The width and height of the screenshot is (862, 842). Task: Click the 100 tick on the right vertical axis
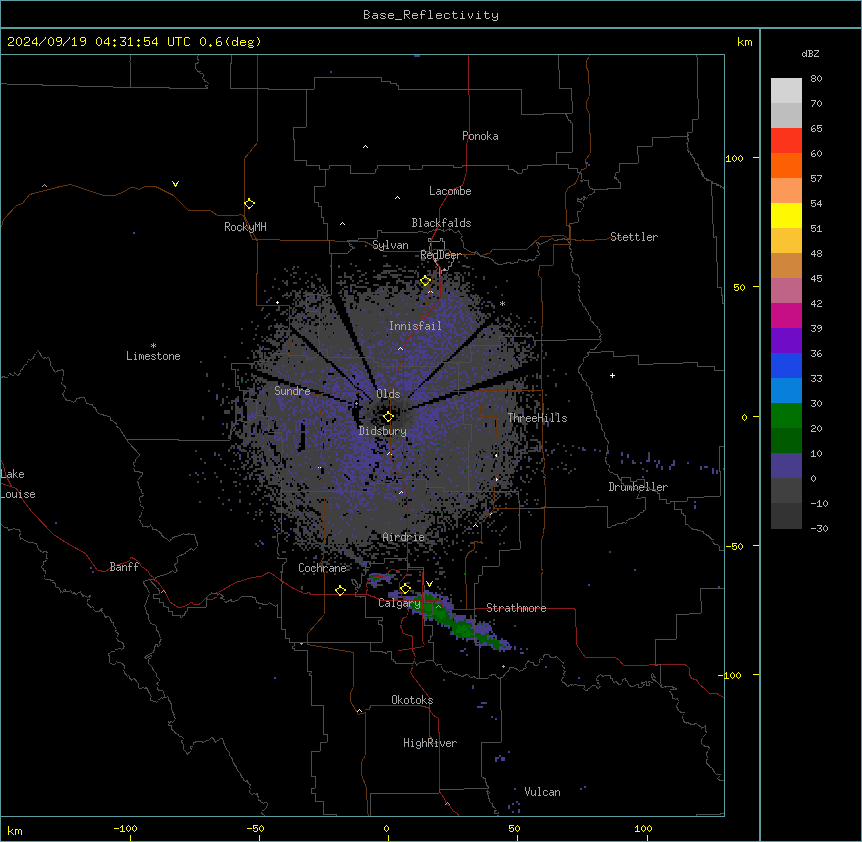(x=734, y=158)
